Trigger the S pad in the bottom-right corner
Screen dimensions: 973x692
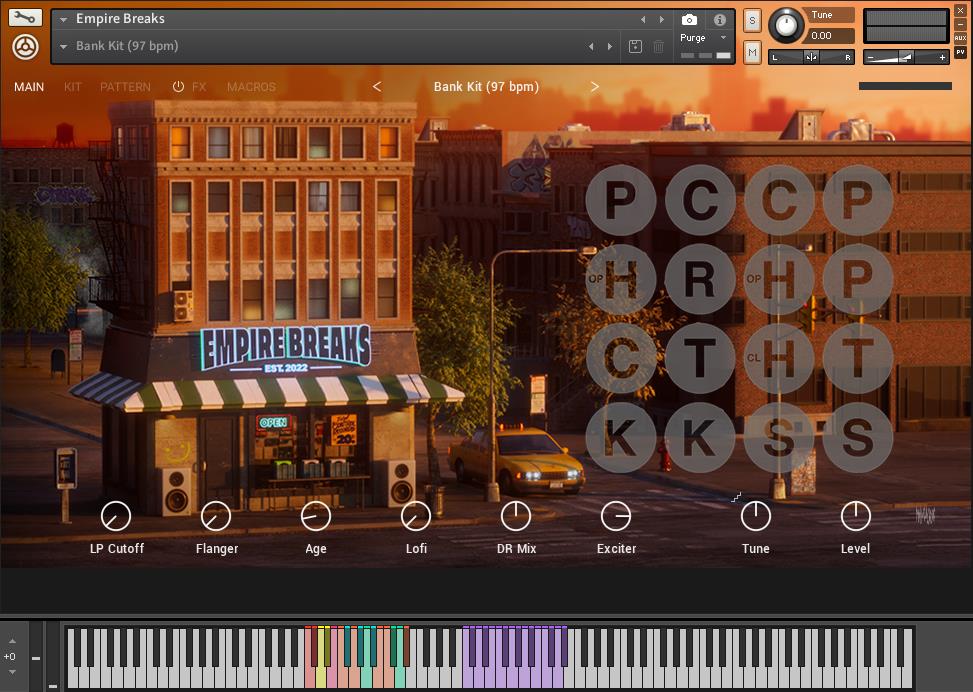click(x=858, y=438)
